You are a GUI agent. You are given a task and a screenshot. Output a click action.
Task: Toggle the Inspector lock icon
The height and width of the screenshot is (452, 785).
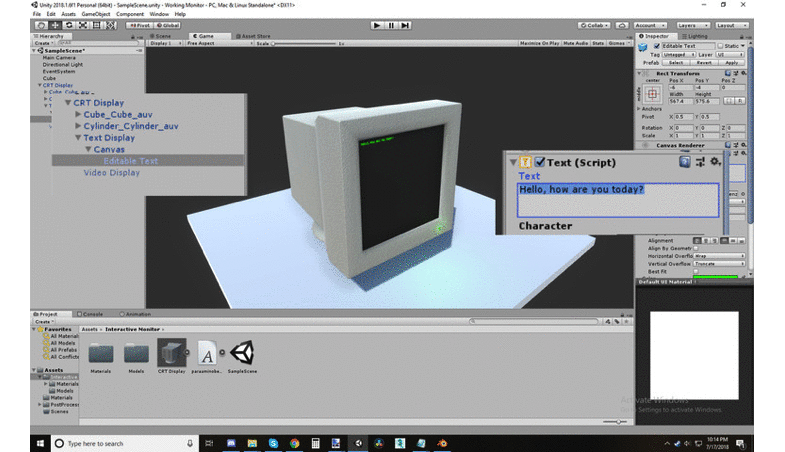[742, 37]
